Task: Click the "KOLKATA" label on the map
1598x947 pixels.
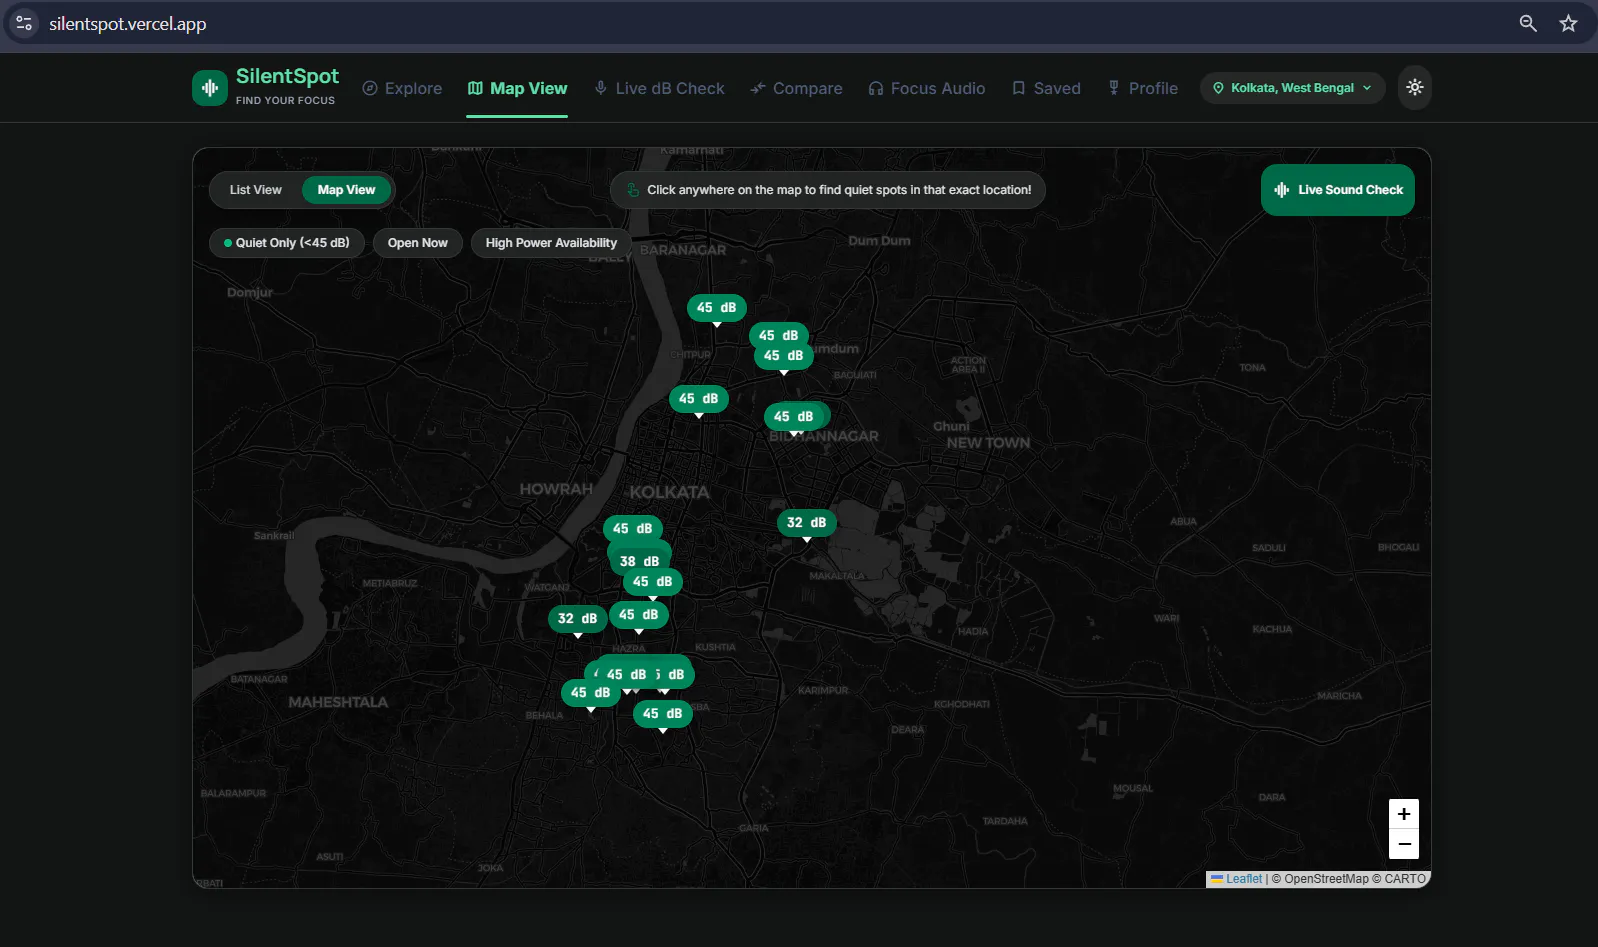Action: coord(669,492)
